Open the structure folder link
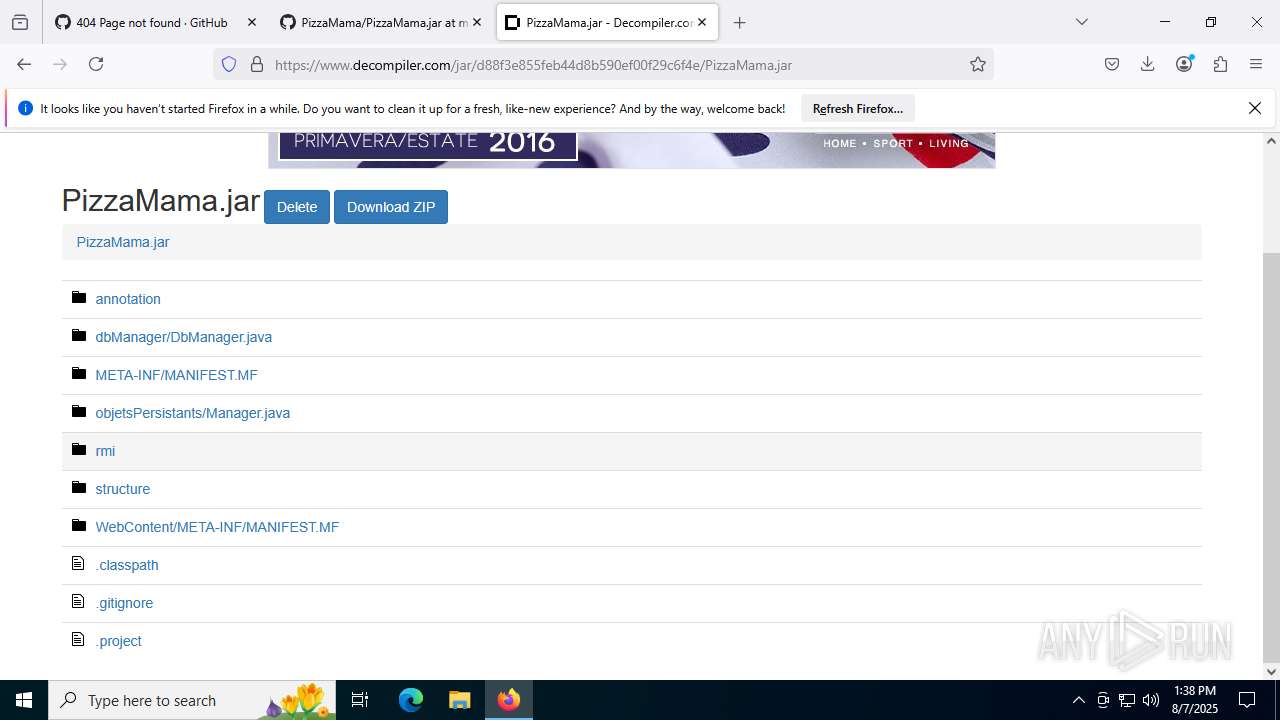Screen dimensions: 1280x720 [x=122, y=489]
